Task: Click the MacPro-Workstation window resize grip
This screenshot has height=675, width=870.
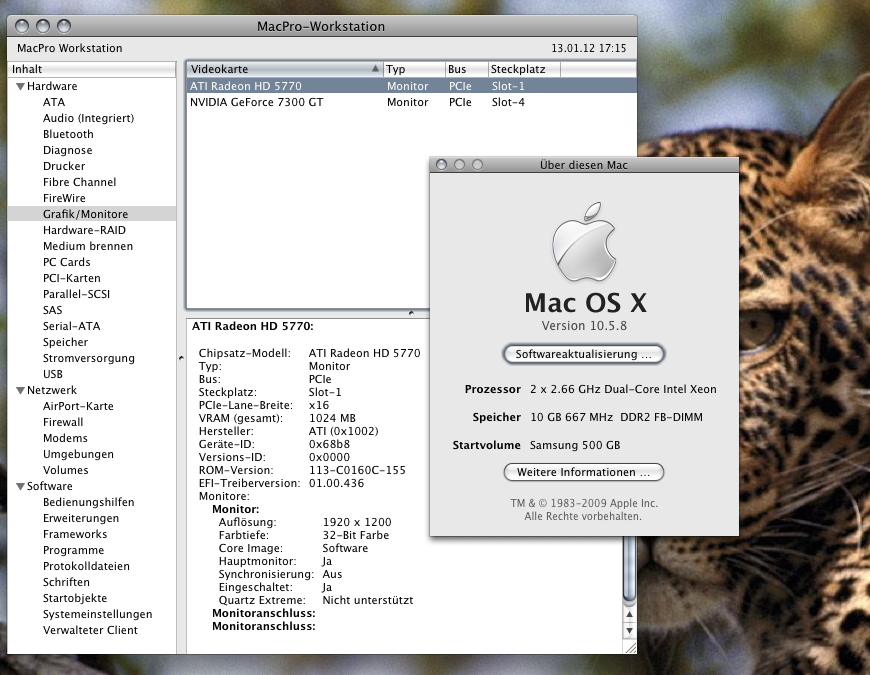Action: pyautogui.click(x=630, y=647)
